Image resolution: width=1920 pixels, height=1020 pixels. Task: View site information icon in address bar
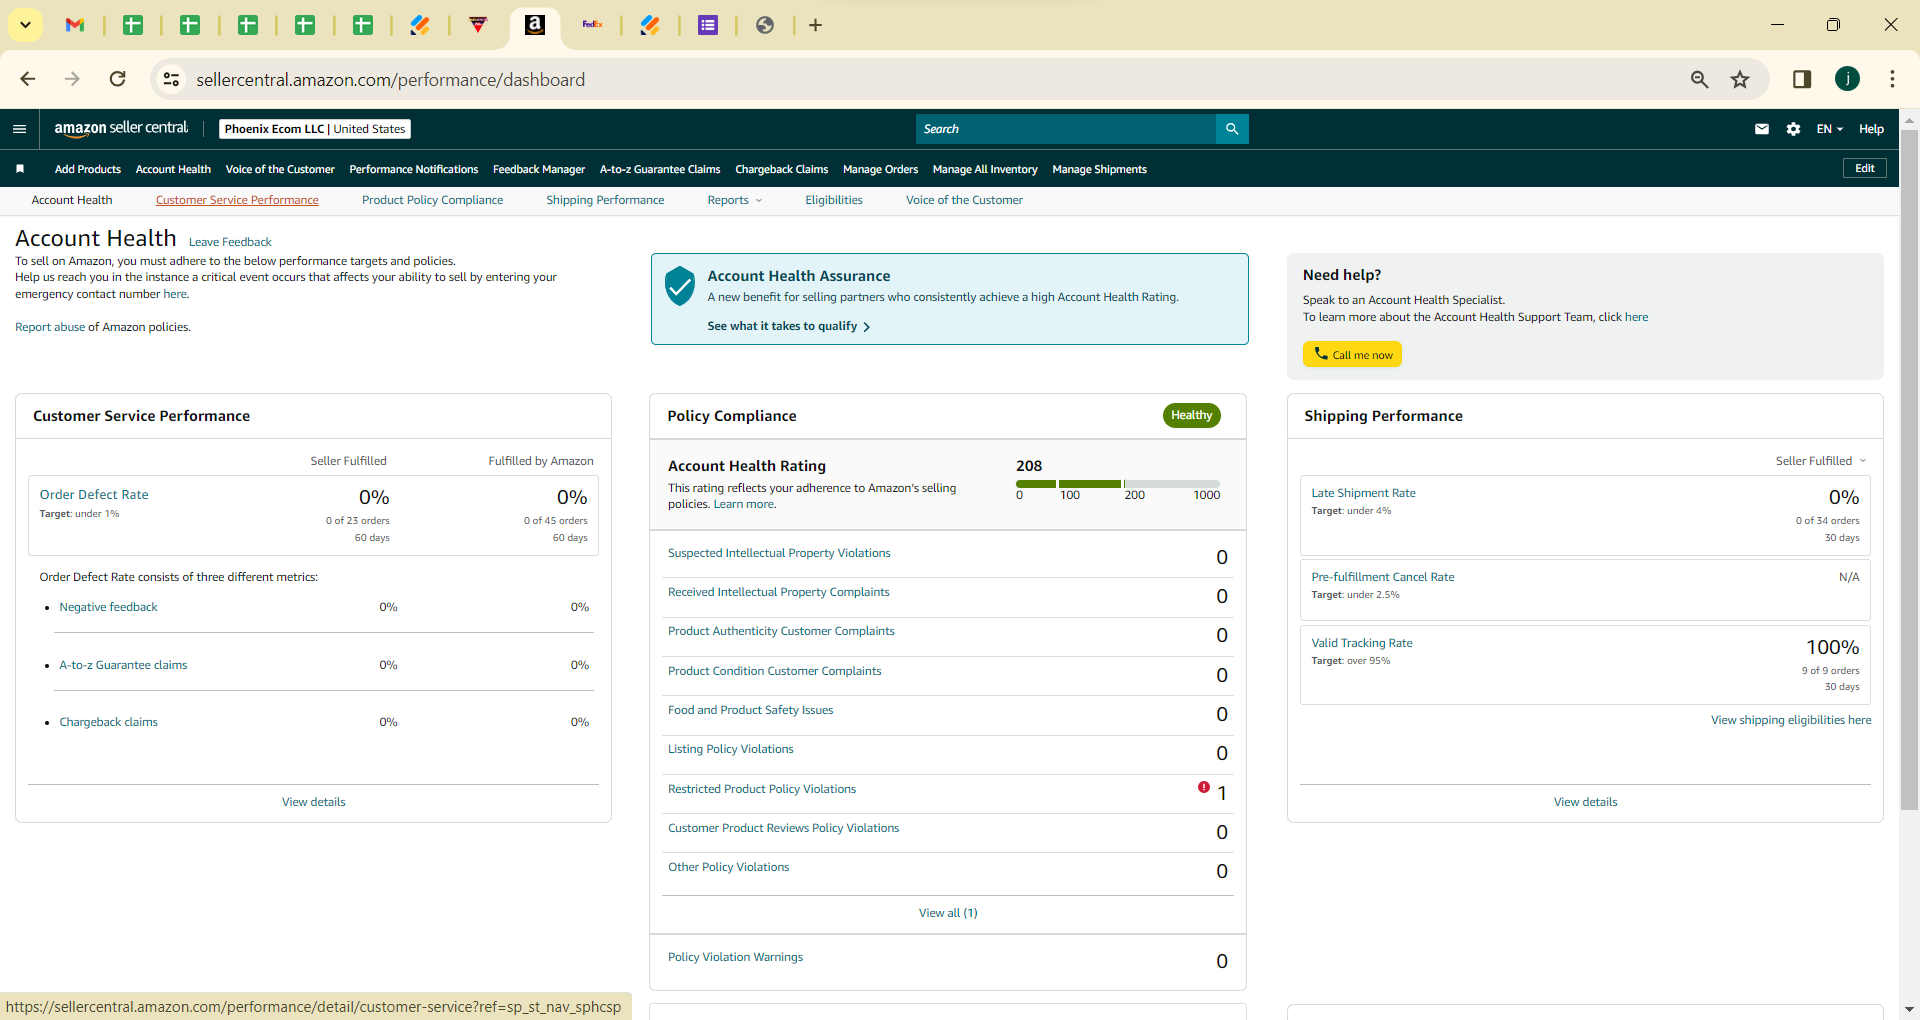172,79
